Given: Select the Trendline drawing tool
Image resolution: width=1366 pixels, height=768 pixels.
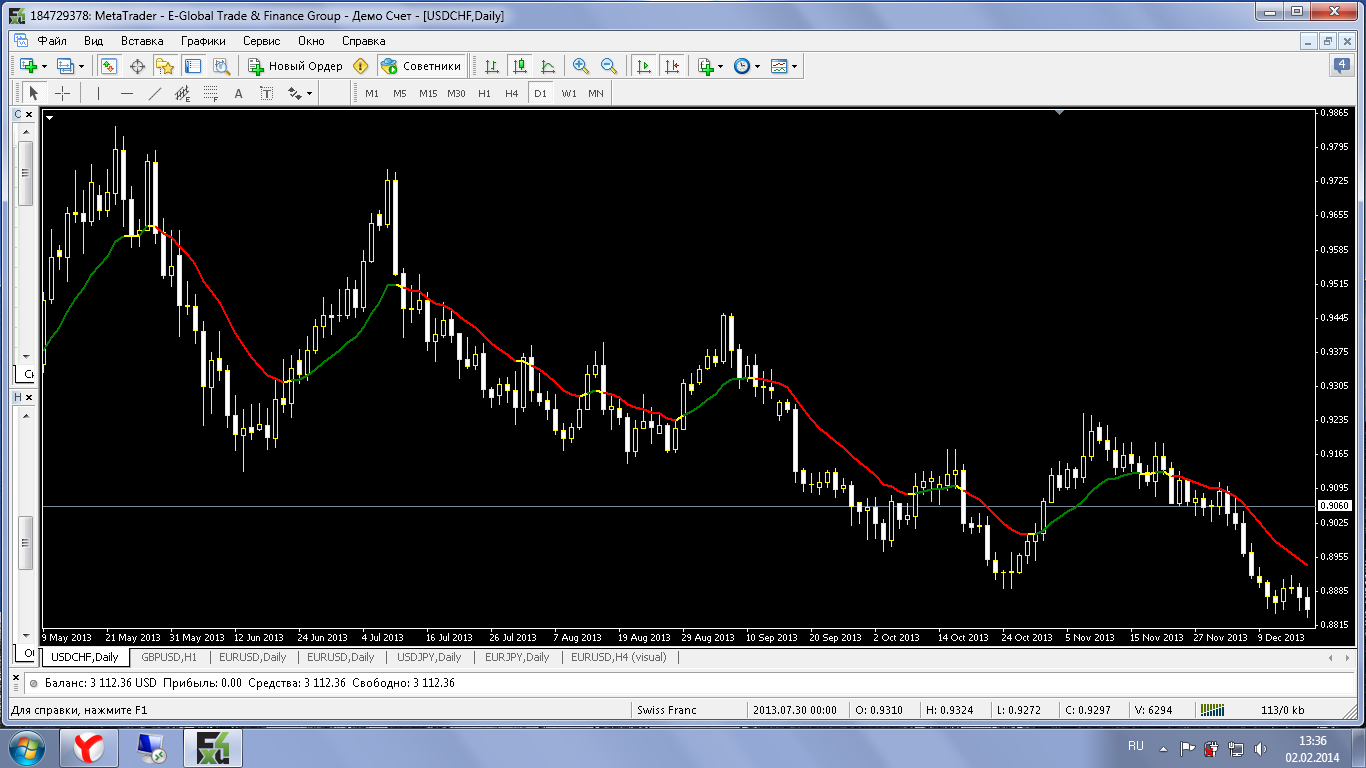Looking at the screenshot, I should [x=154, y=93].
